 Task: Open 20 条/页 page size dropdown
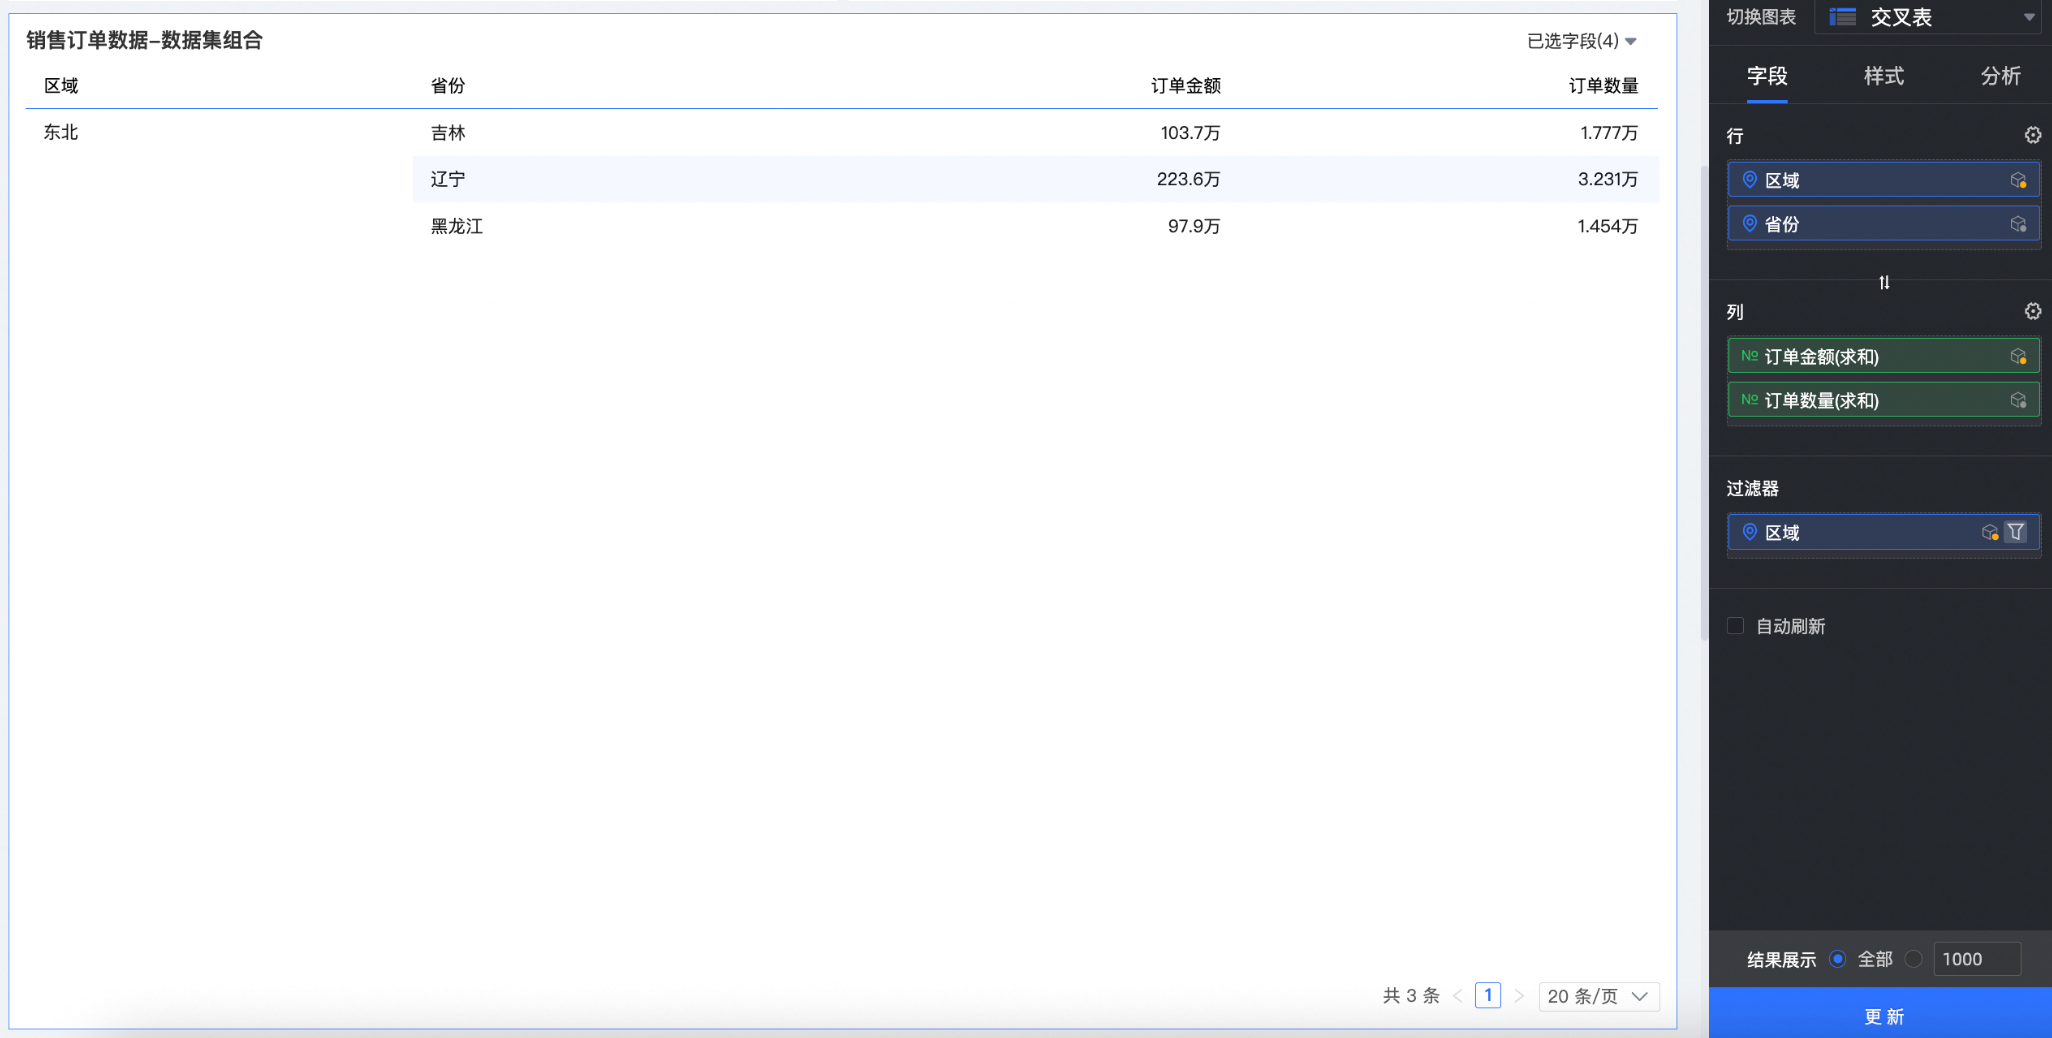point(1598,996)
